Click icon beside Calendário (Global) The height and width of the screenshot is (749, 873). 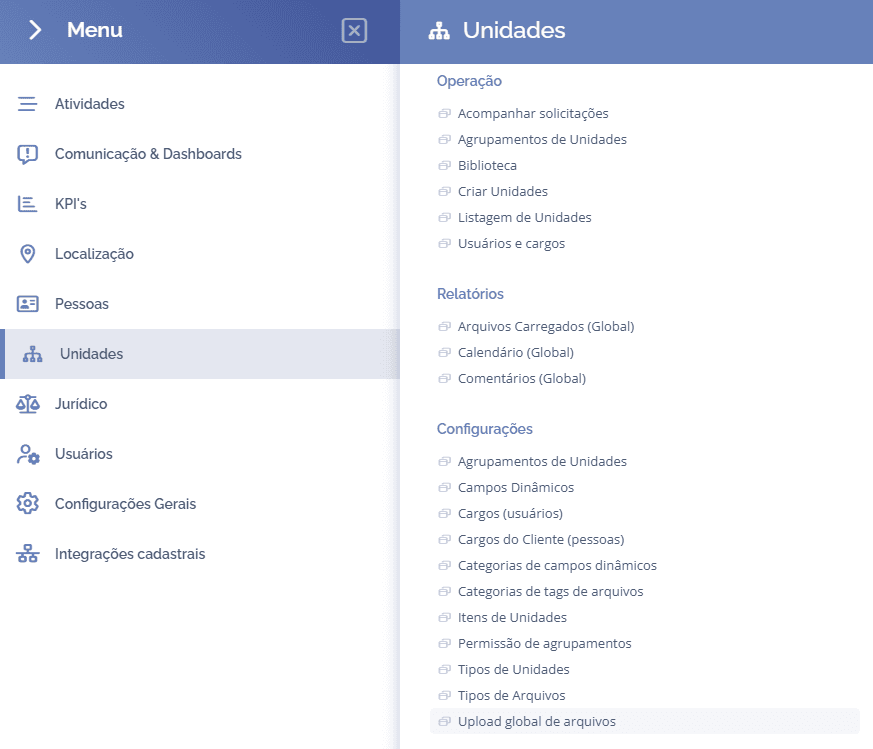(444, 353)
